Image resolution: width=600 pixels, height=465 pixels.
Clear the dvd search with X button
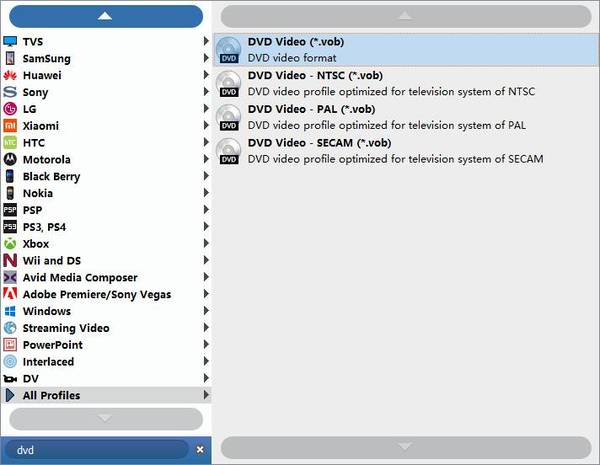pyautogui.click(x=200, y=450)
